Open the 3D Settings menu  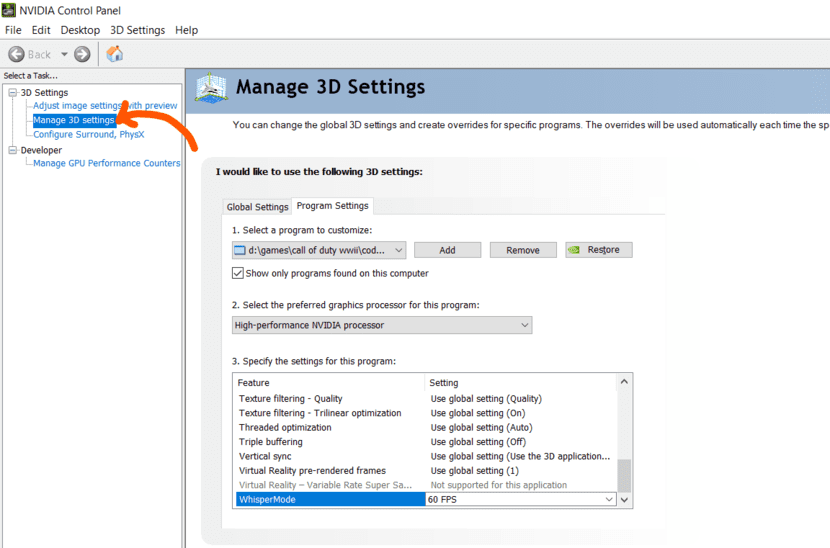138,30
